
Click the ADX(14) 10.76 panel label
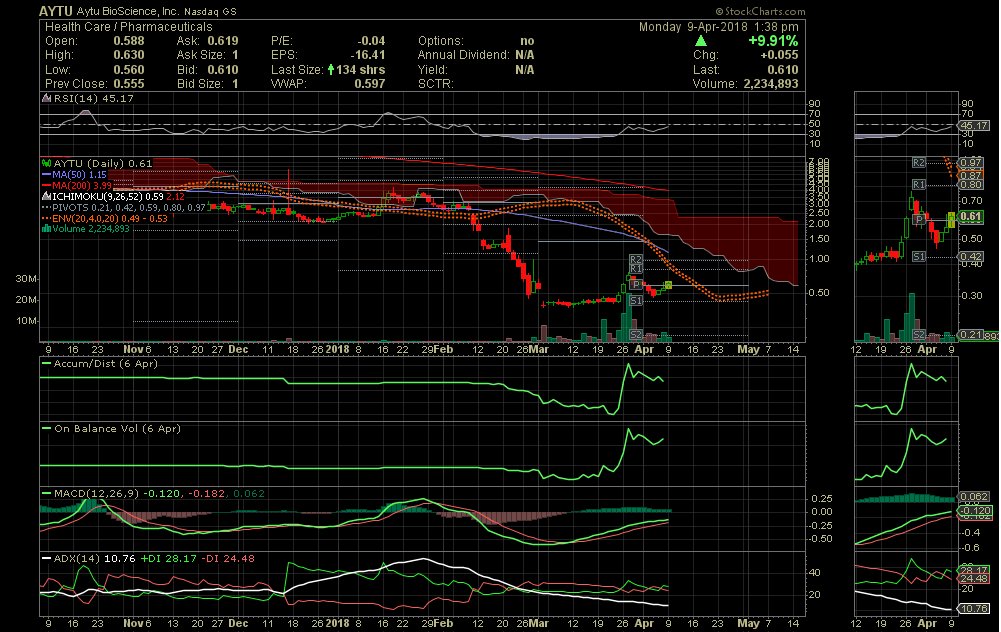pos(94,559)
